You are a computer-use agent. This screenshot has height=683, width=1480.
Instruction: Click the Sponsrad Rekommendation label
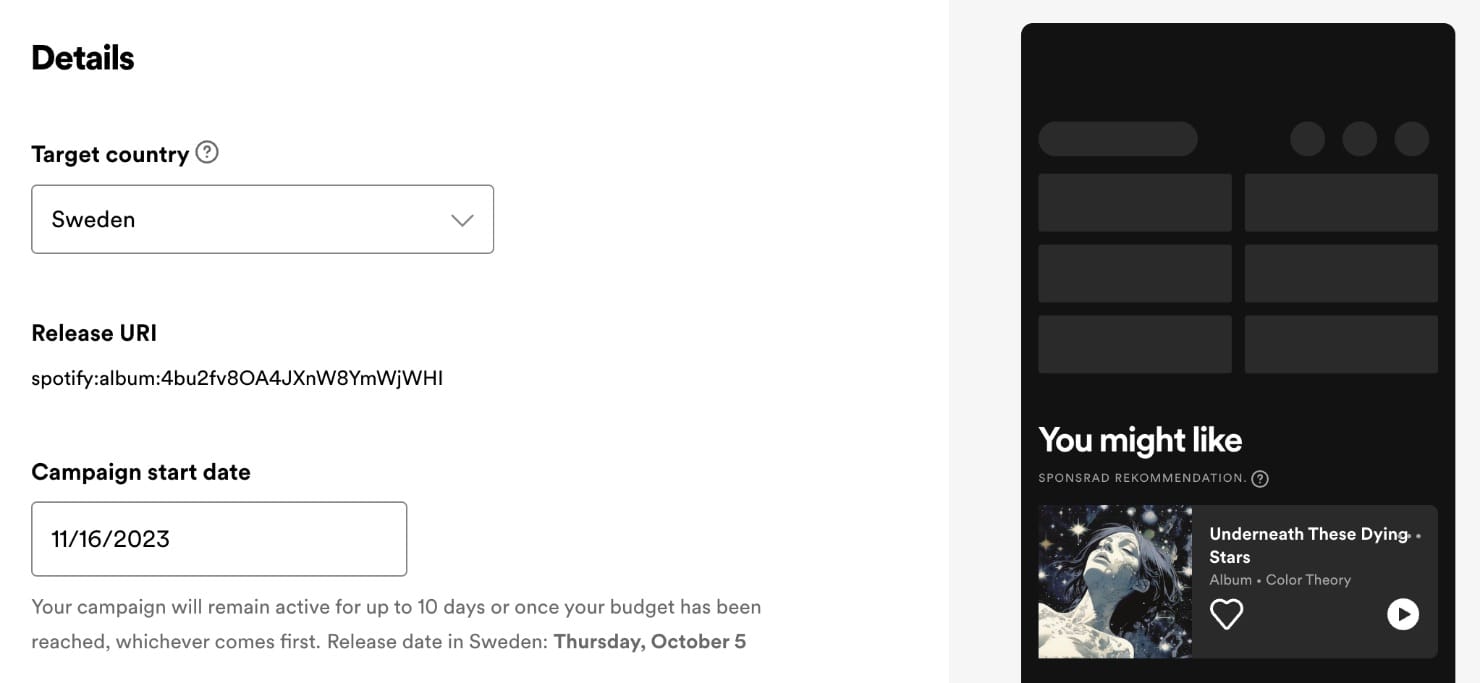point(1142,478)
